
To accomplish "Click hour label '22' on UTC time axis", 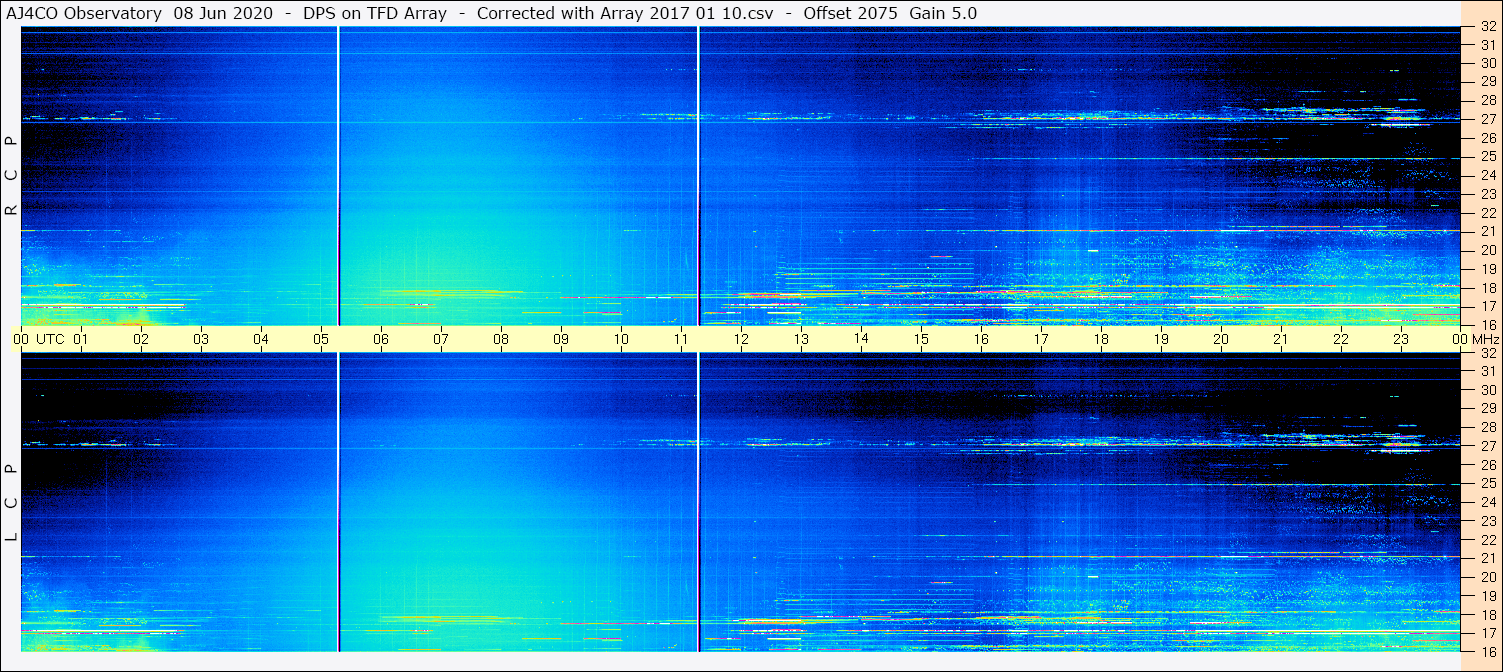I will (1341, 339).
